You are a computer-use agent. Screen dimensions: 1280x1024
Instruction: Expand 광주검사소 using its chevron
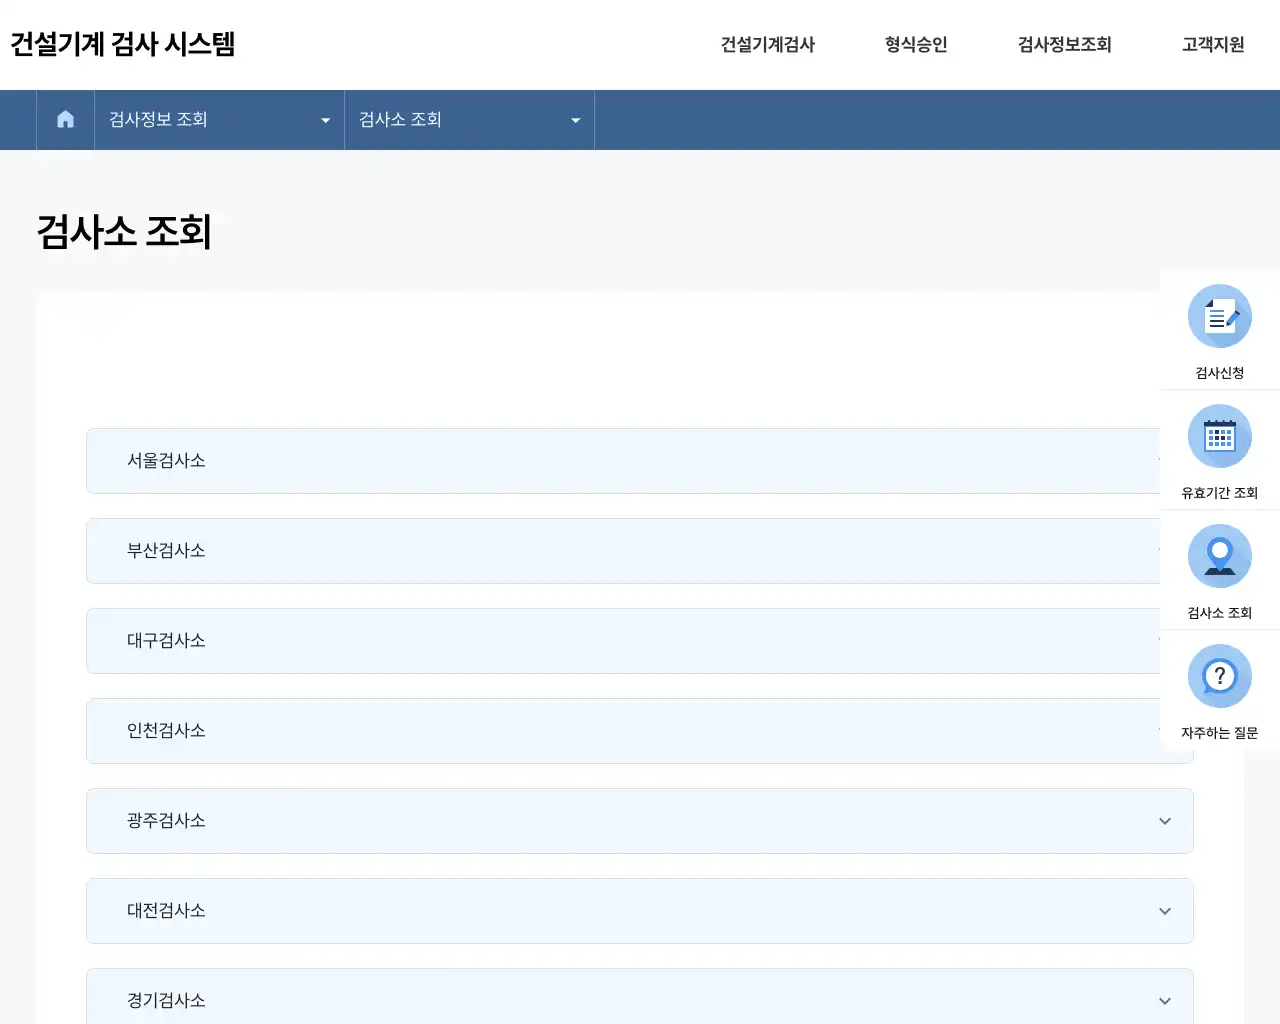1164,821
